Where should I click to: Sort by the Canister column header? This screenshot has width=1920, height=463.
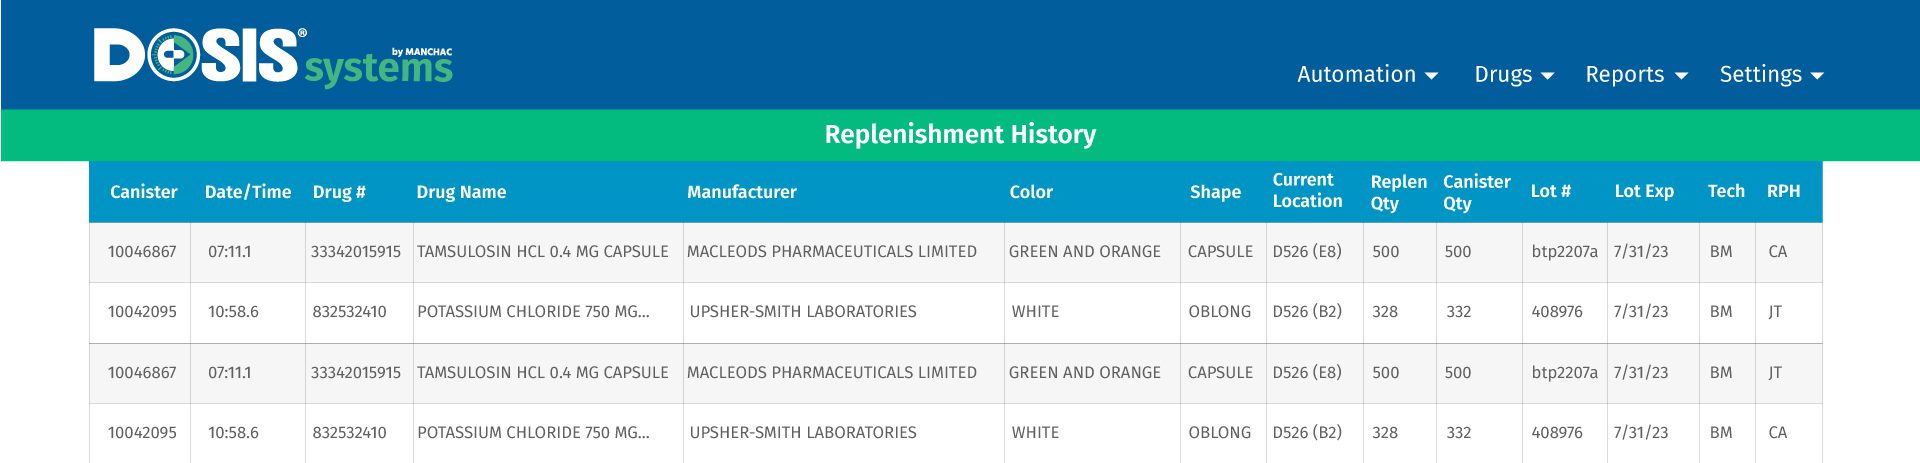tap(143, 192)
